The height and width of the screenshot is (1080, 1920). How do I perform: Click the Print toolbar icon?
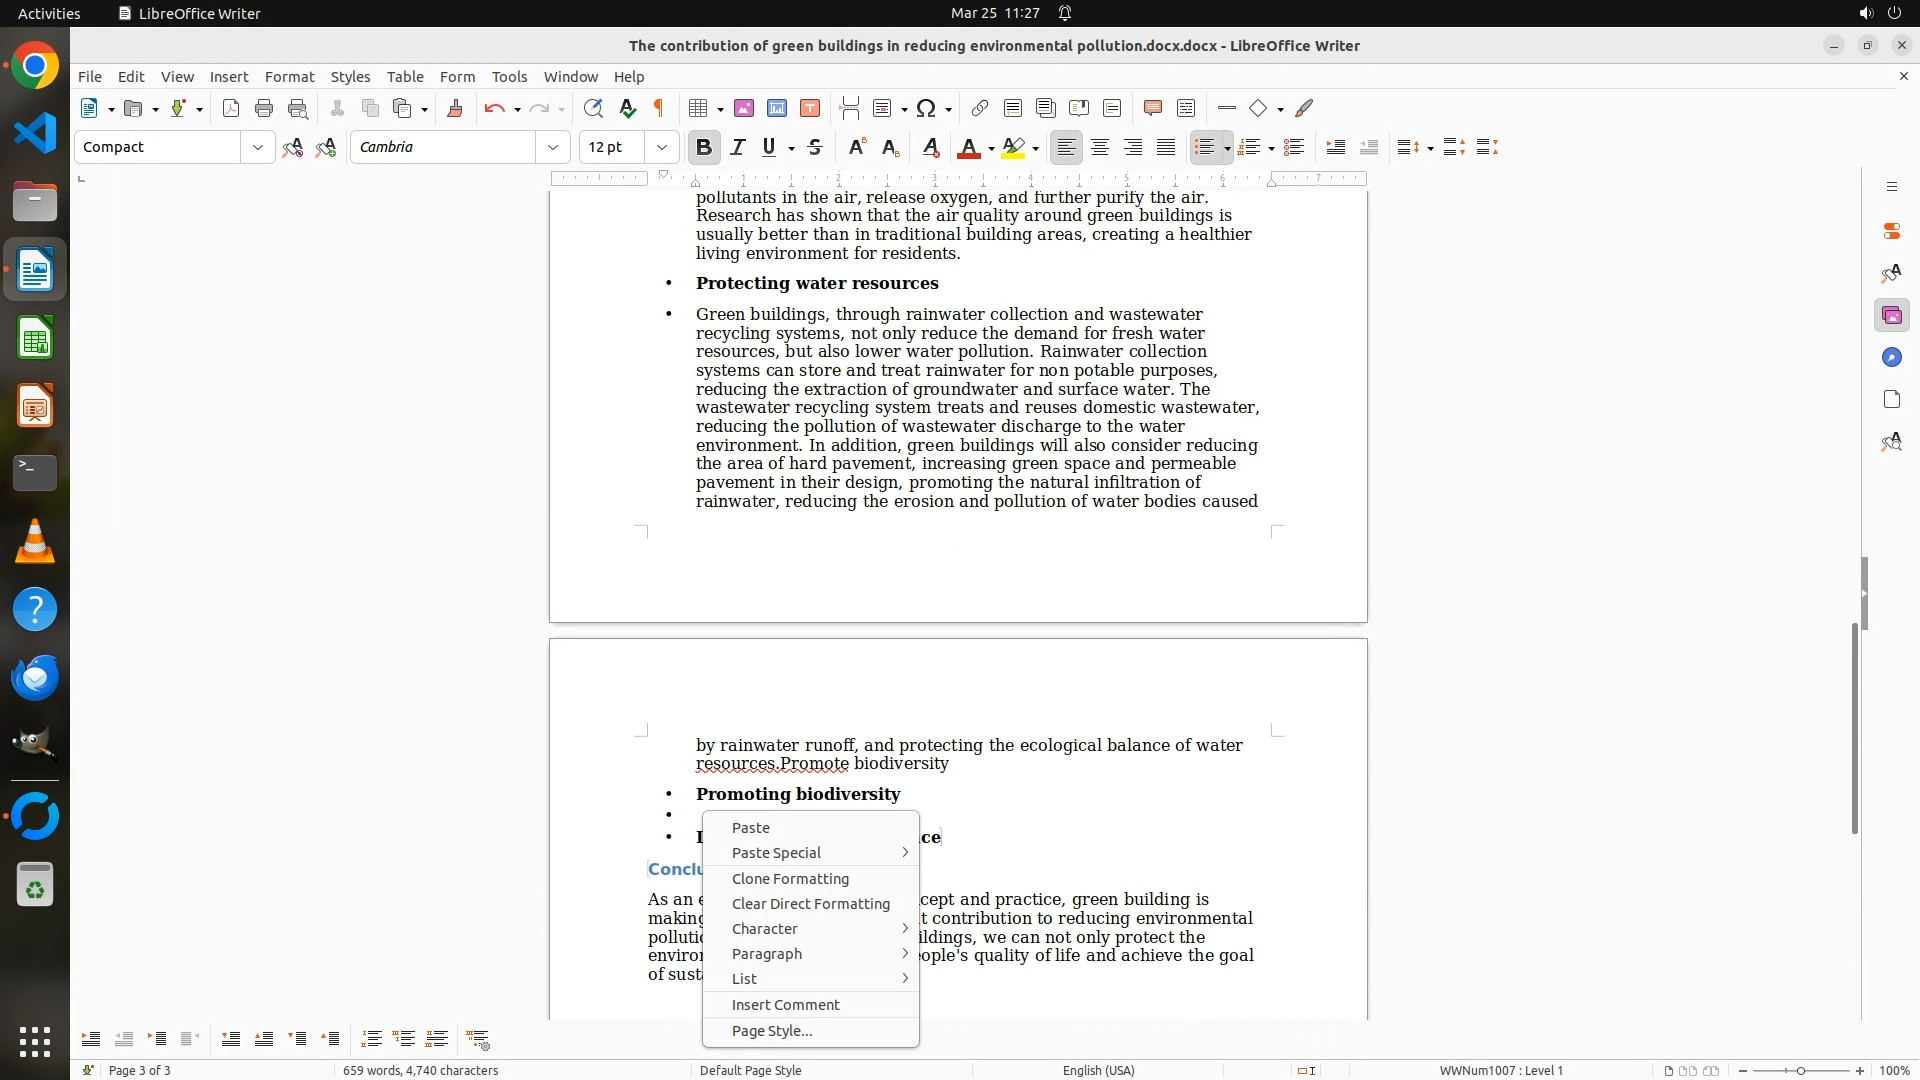264,109
